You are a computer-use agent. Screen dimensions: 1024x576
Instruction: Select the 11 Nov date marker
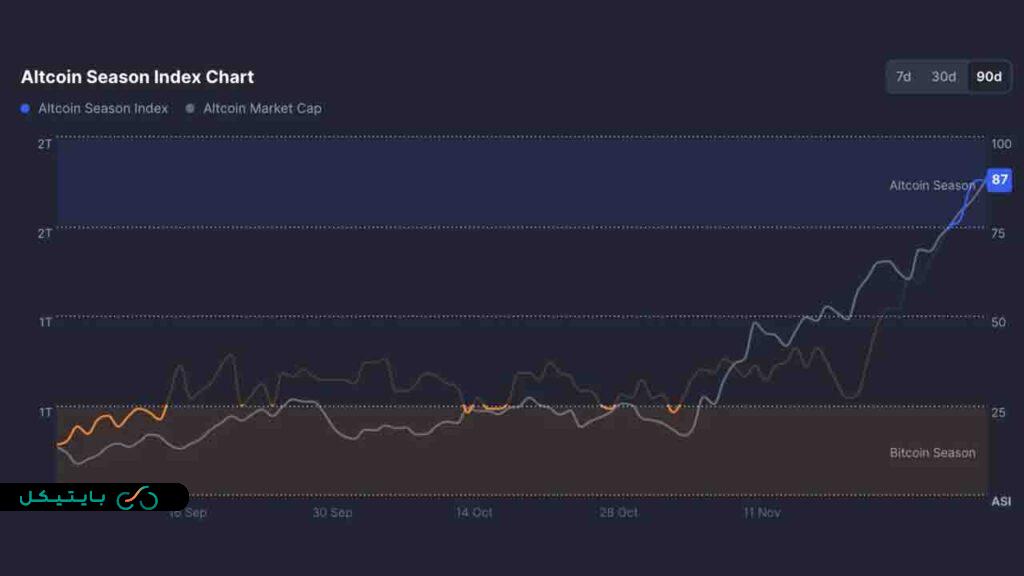pos(762,513)
